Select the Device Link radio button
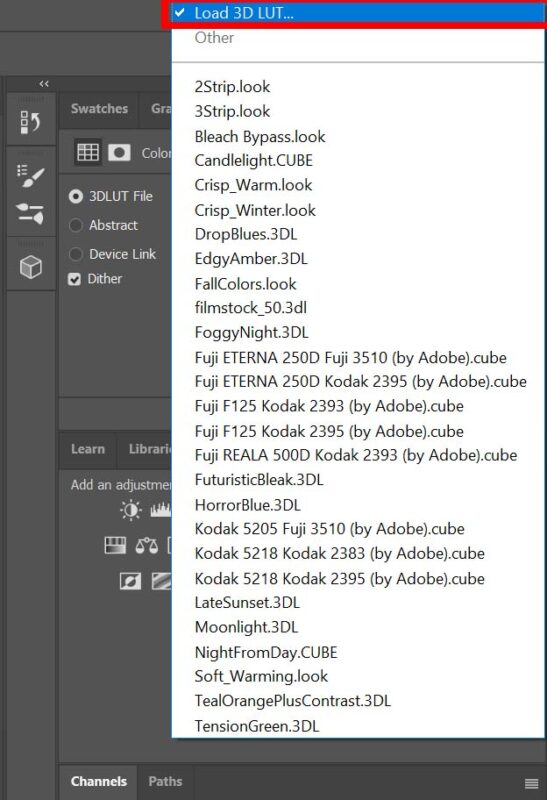The image size is (547, 800). (76, 254)
